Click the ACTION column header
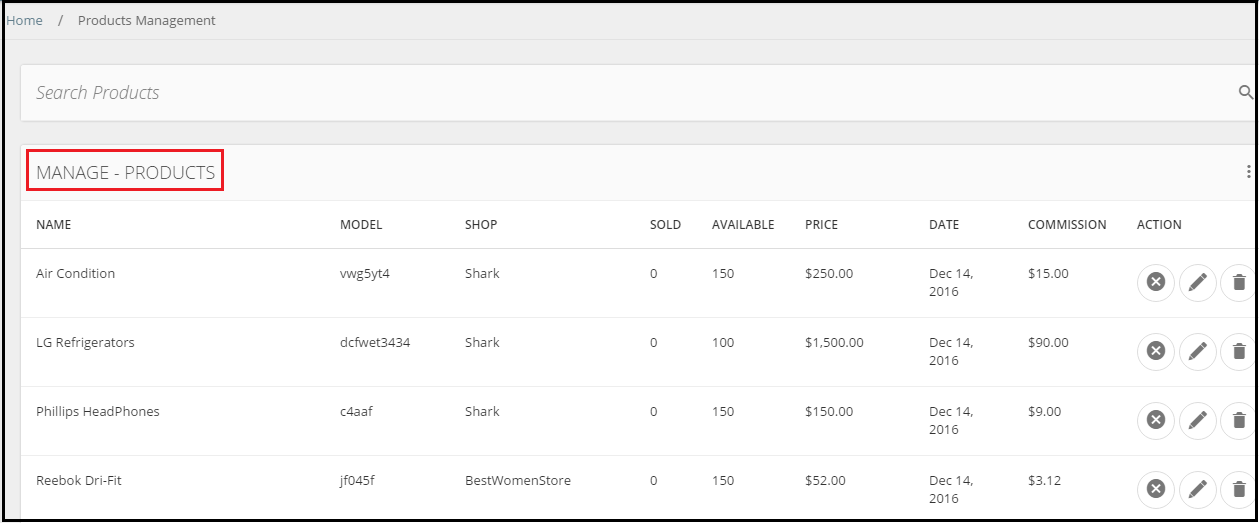Screen dimensions: 1259x523 click(1159, 225)
